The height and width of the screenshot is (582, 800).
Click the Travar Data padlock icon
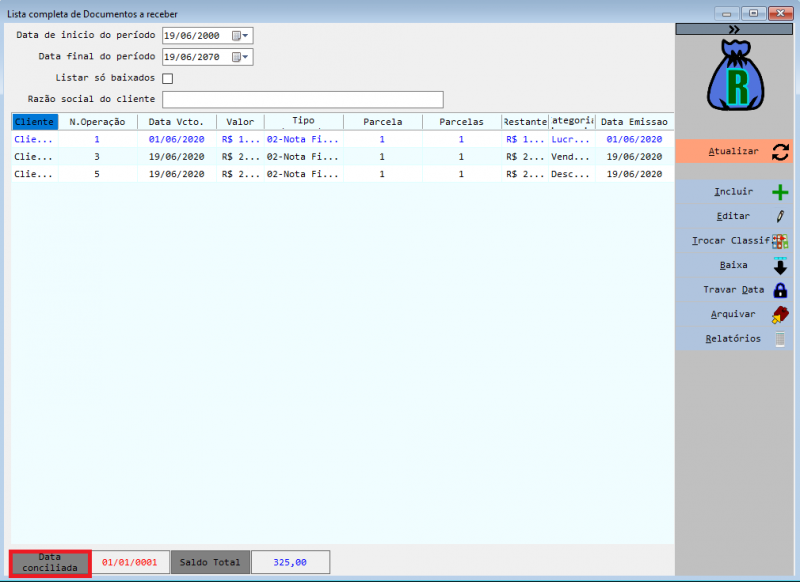click(780, 290)
